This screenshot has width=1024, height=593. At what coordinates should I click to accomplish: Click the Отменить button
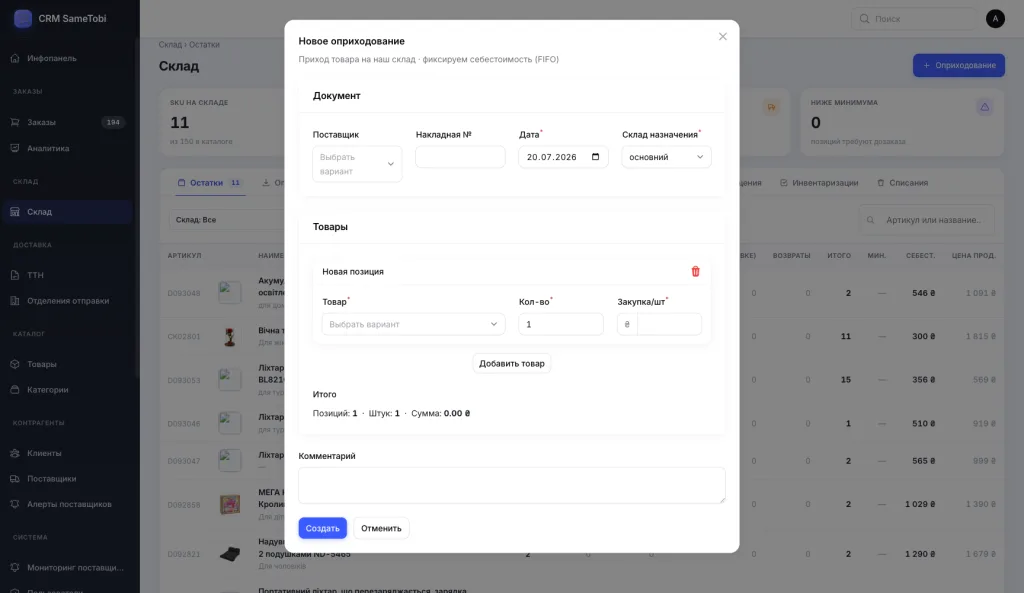(x=381, y=528)
